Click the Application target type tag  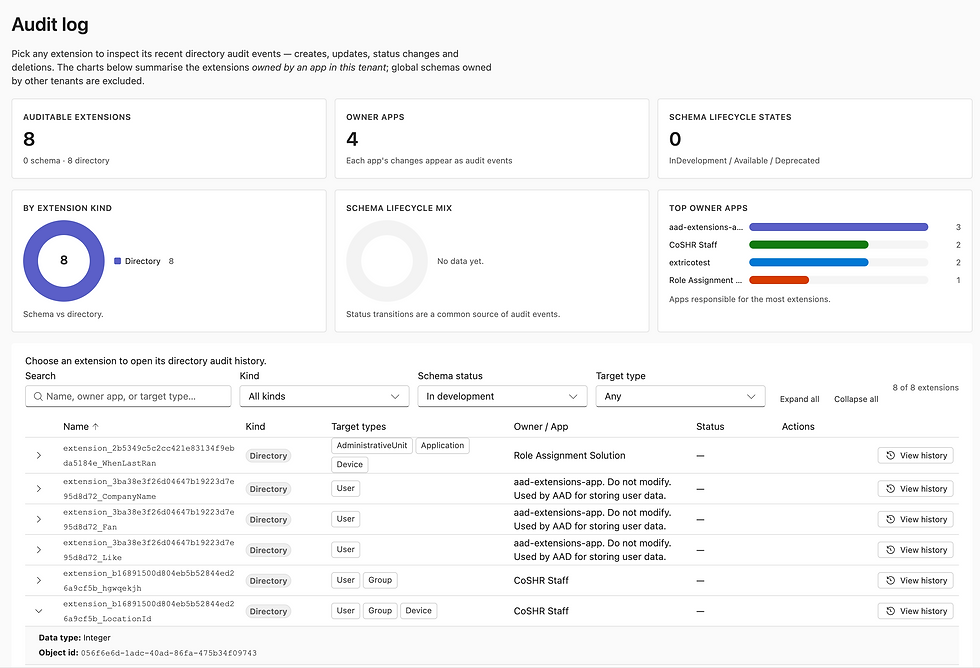point(442,446)
